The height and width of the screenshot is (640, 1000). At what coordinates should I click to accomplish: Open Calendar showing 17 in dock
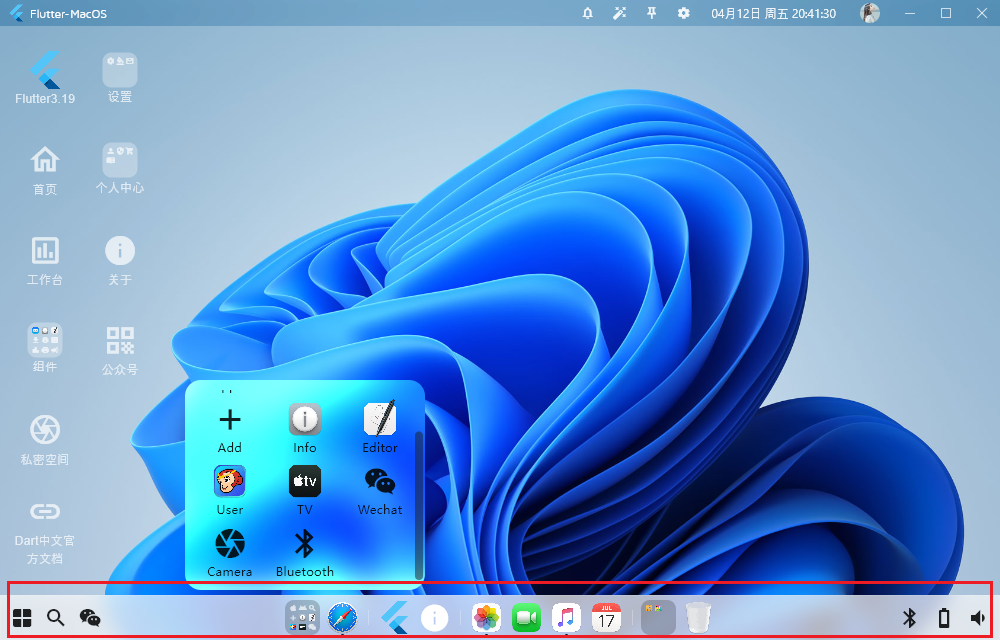[x=607, y=618]
